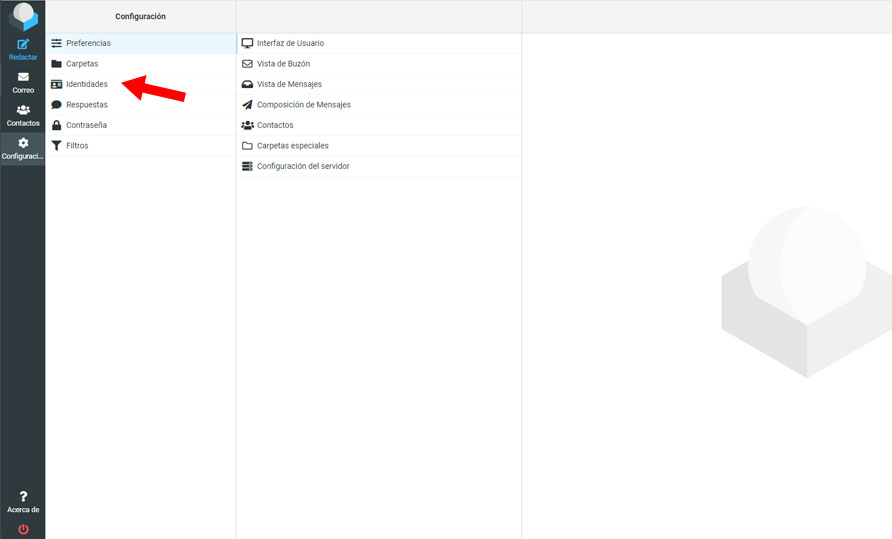Click the Identidades ID card icon
892x539 pixels.
tap(56, 84)
